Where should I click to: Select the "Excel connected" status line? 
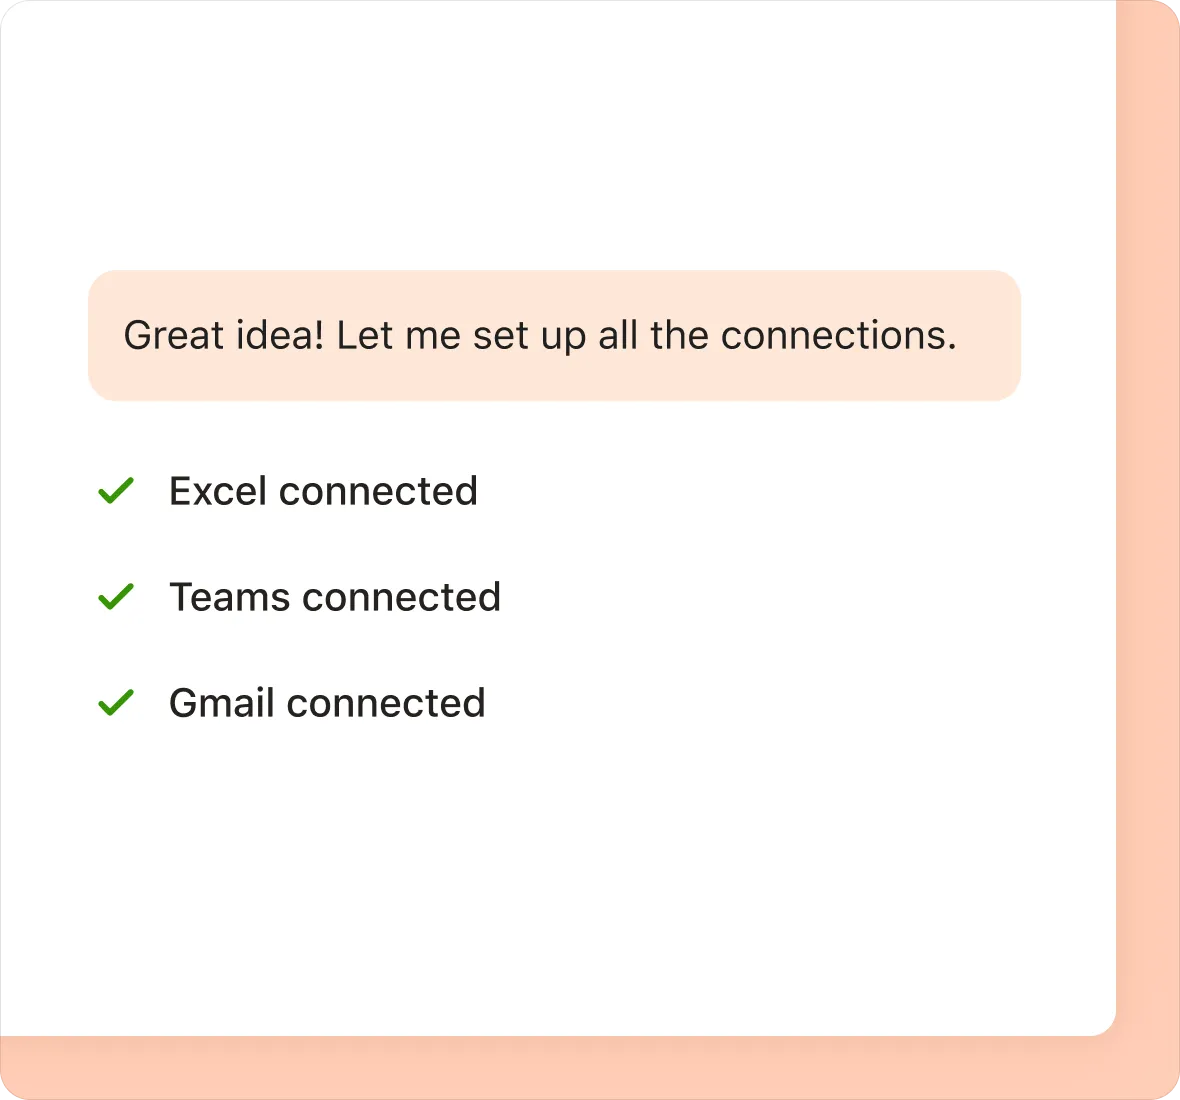(322, 491)
